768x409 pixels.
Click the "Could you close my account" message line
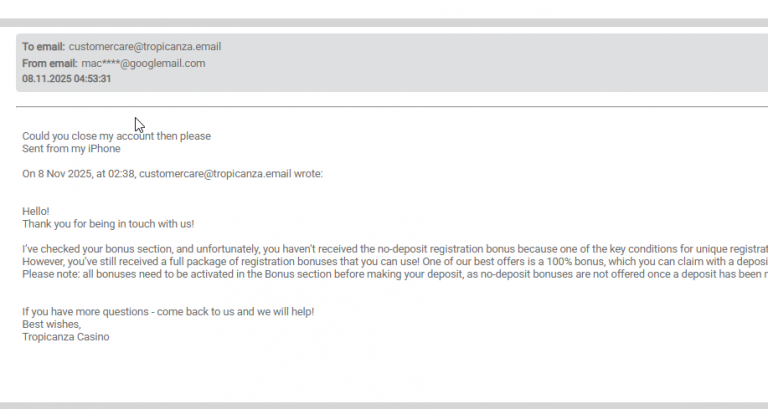click(116, 136)
